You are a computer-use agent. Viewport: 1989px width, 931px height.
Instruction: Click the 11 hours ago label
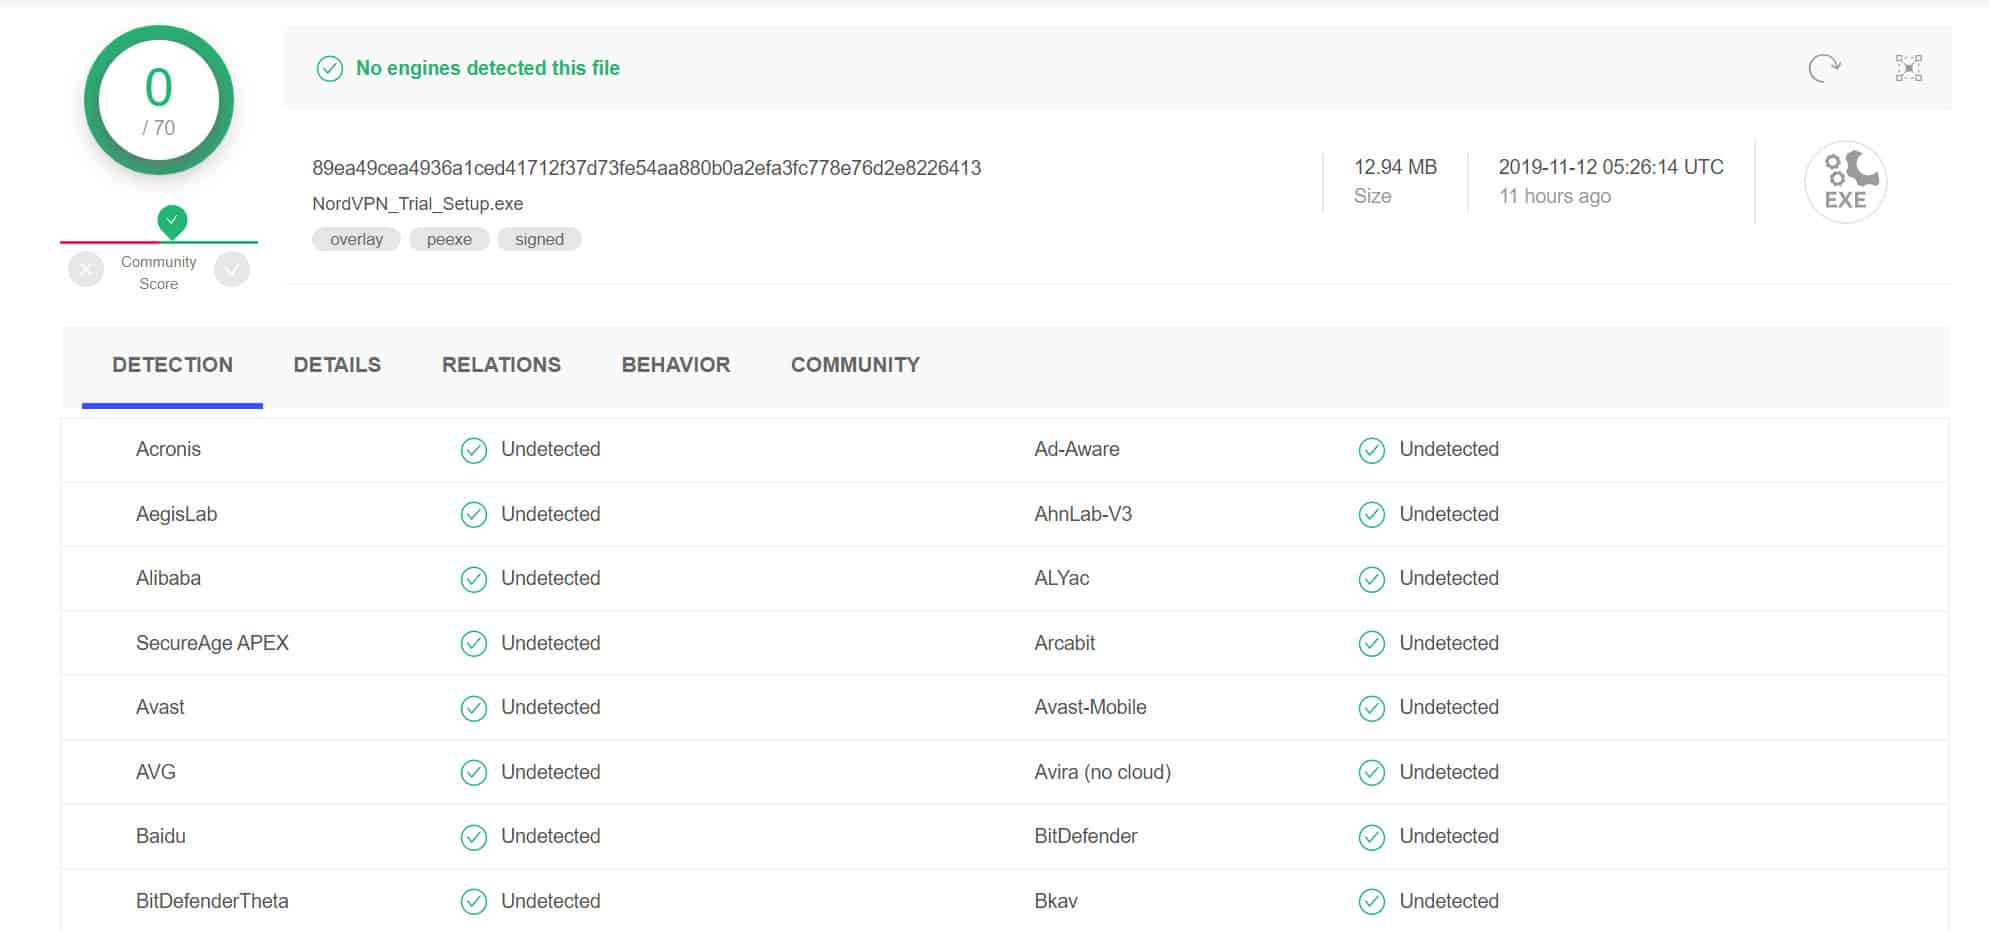1554,196
